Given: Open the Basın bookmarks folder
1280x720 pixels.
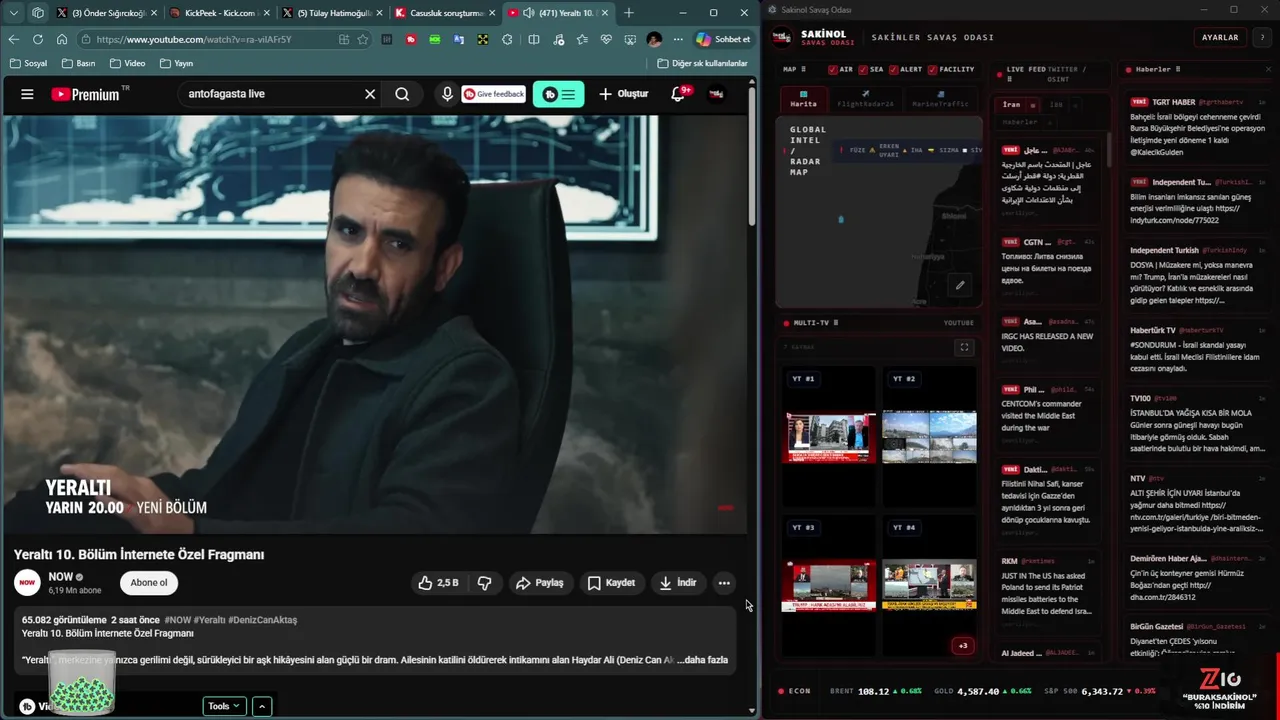Looking at the screenshot, I should (78, 63).
